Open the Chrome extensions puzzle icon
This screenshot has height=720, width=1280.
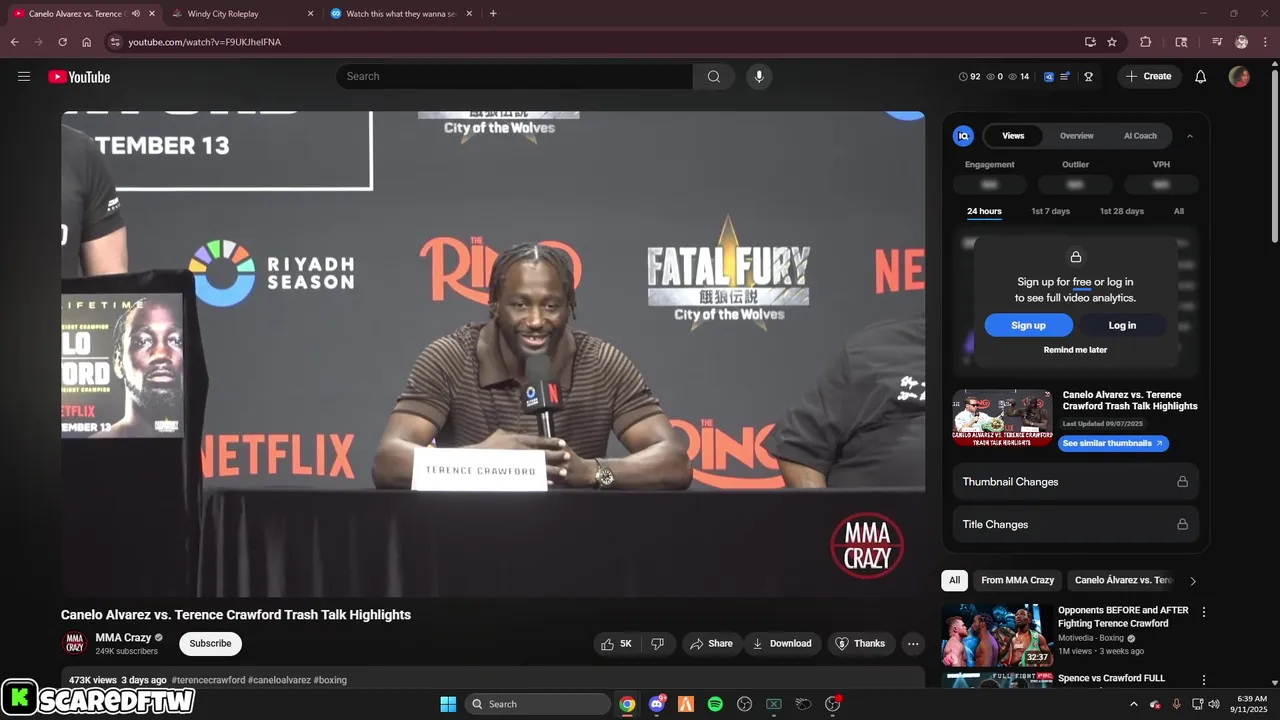[x=1146, y=42]
